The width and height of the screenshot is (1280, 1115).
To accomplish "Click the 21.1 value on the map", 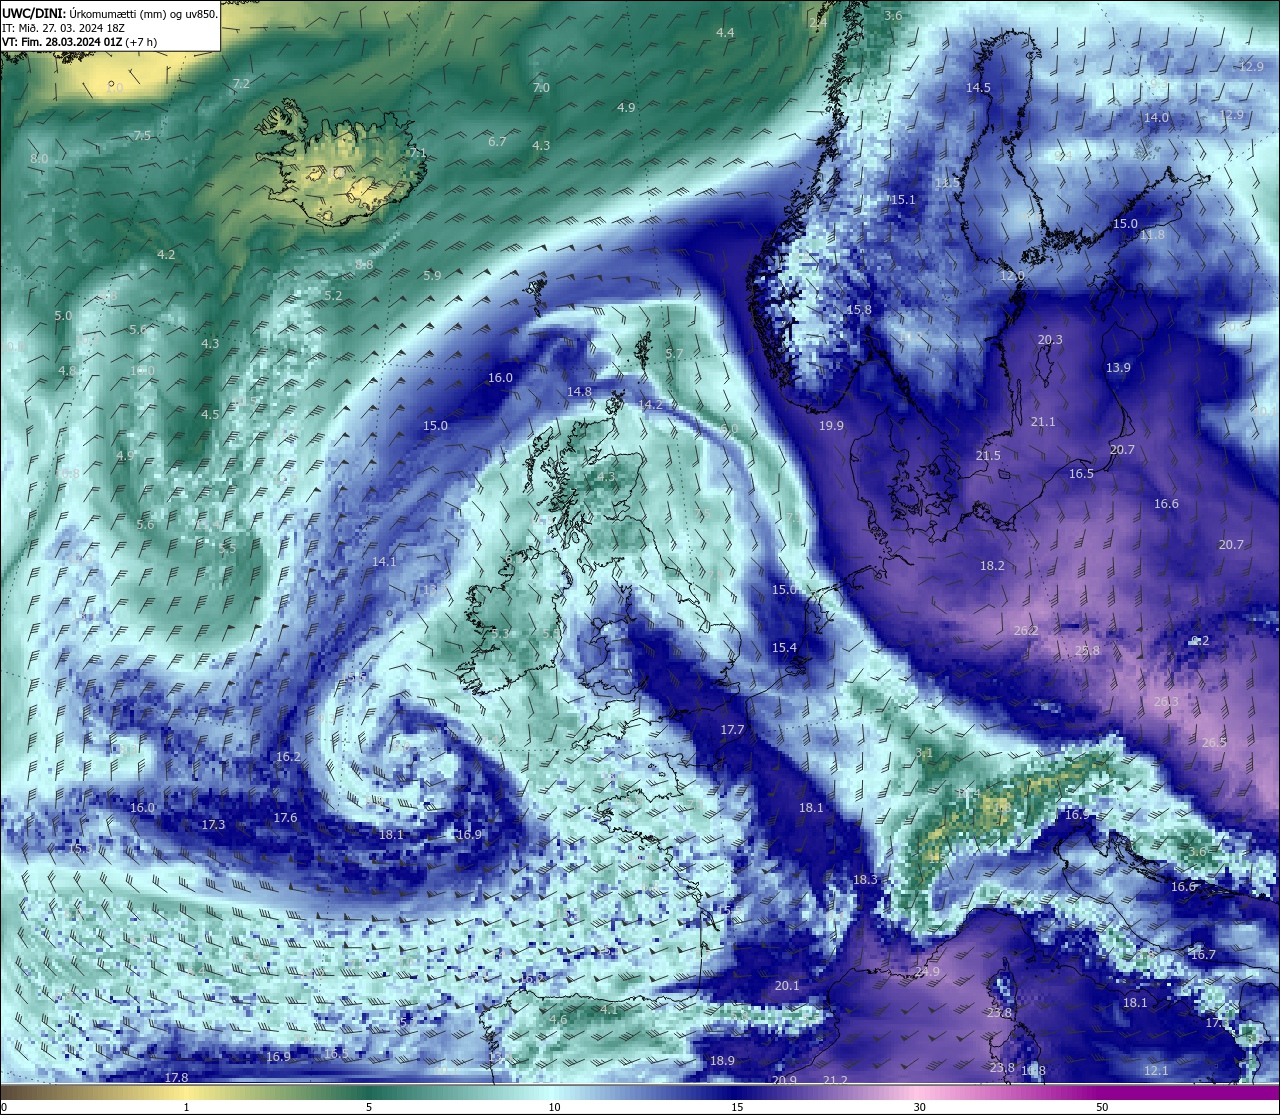I will coord(1043,422).
